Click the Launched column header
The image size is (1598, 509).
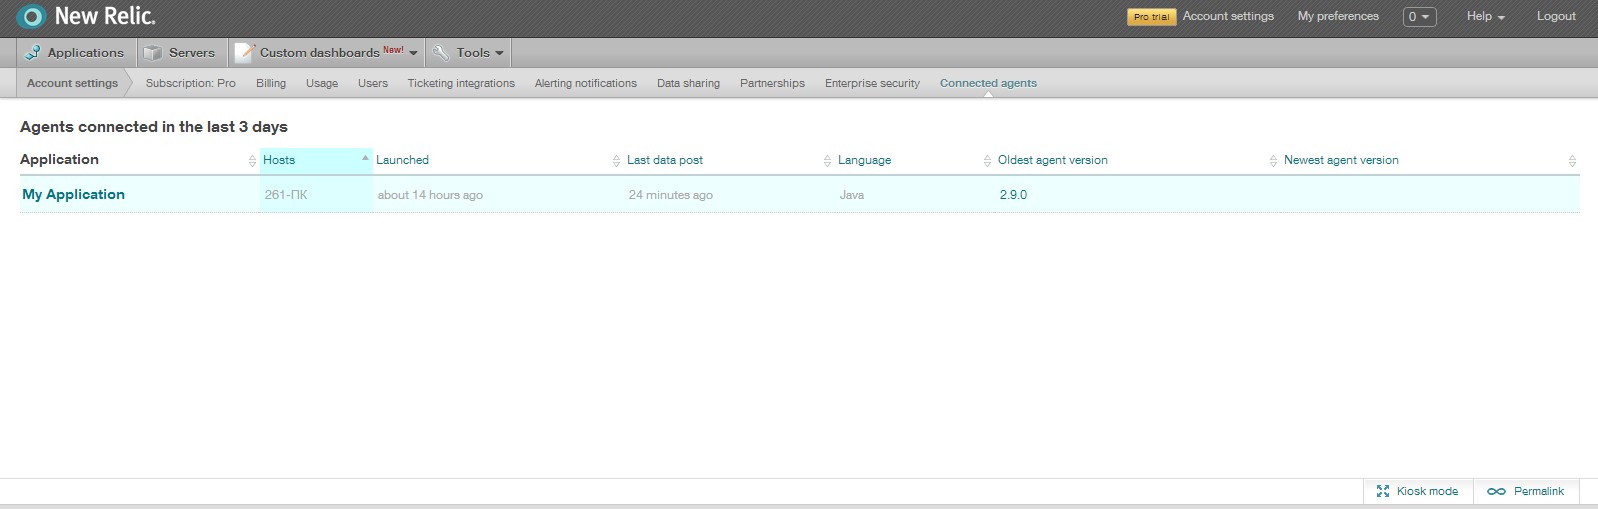pyautogui.click(x=402, y=160)
